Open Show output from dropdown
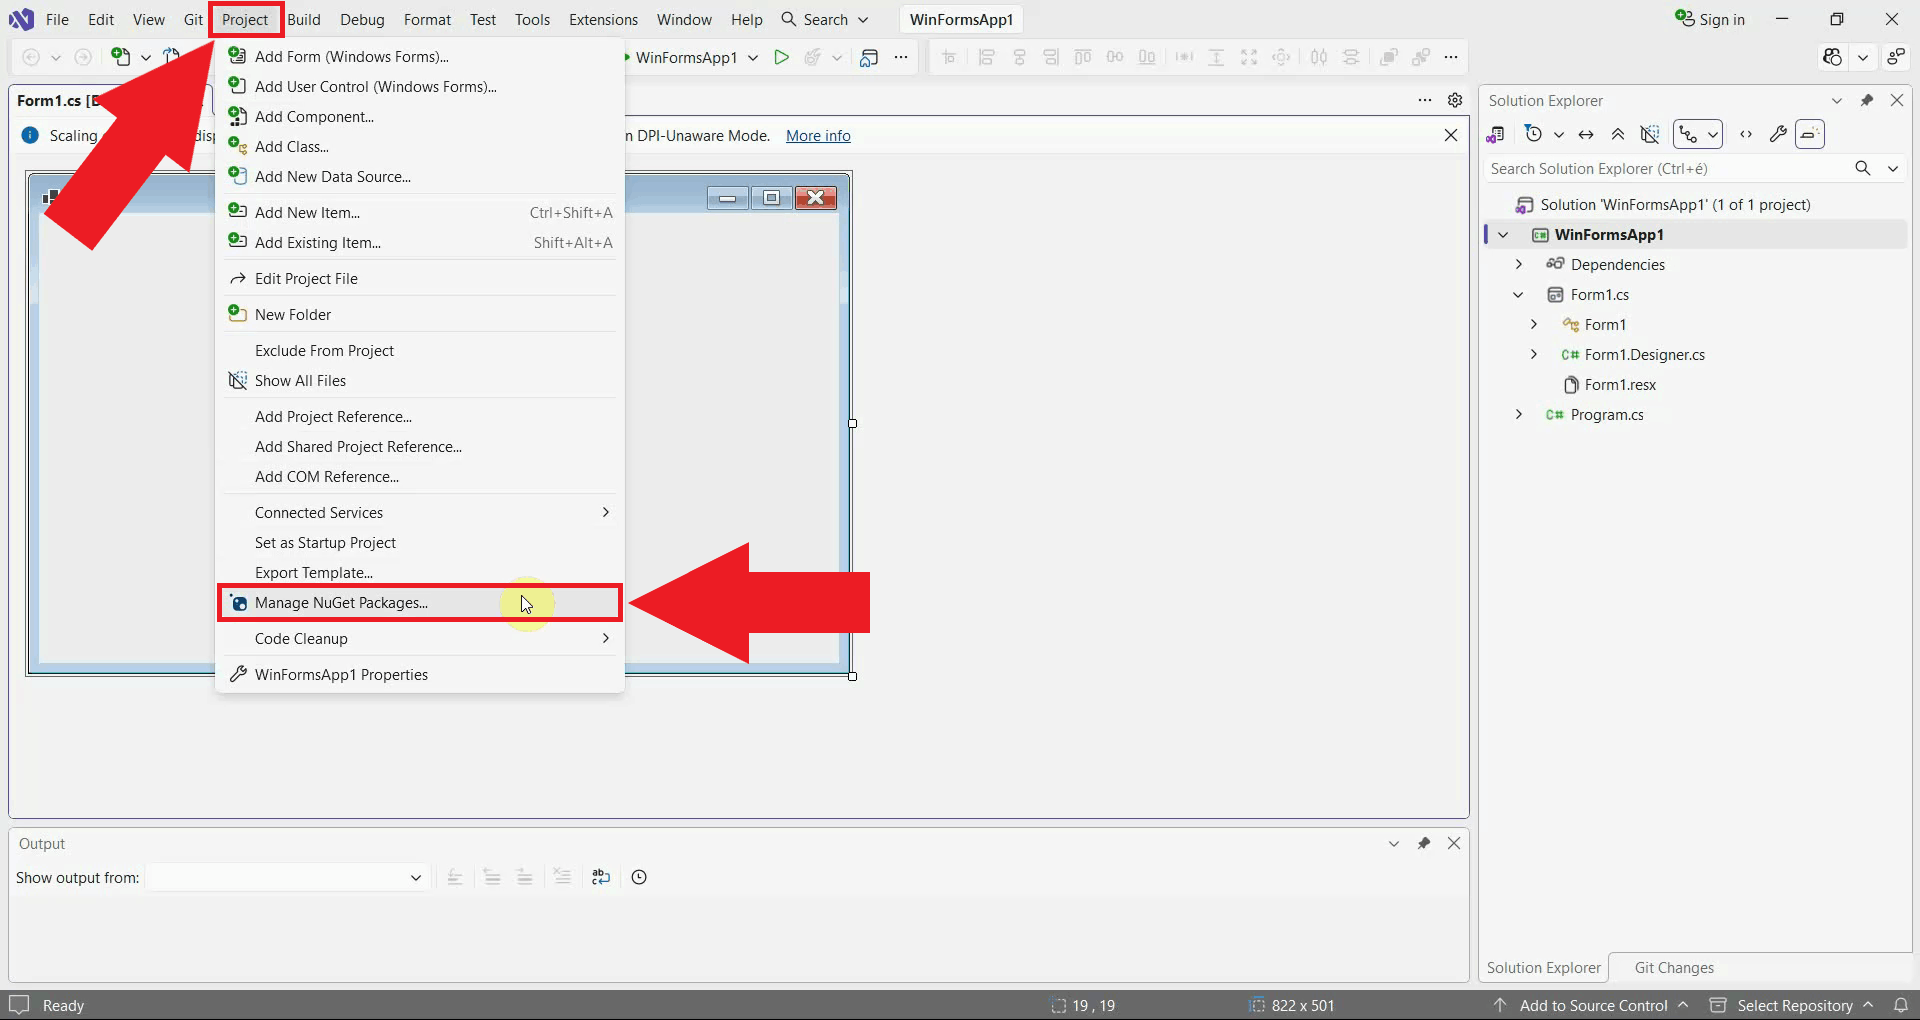The image size is (1920, 1020). [x=416, y=878]
